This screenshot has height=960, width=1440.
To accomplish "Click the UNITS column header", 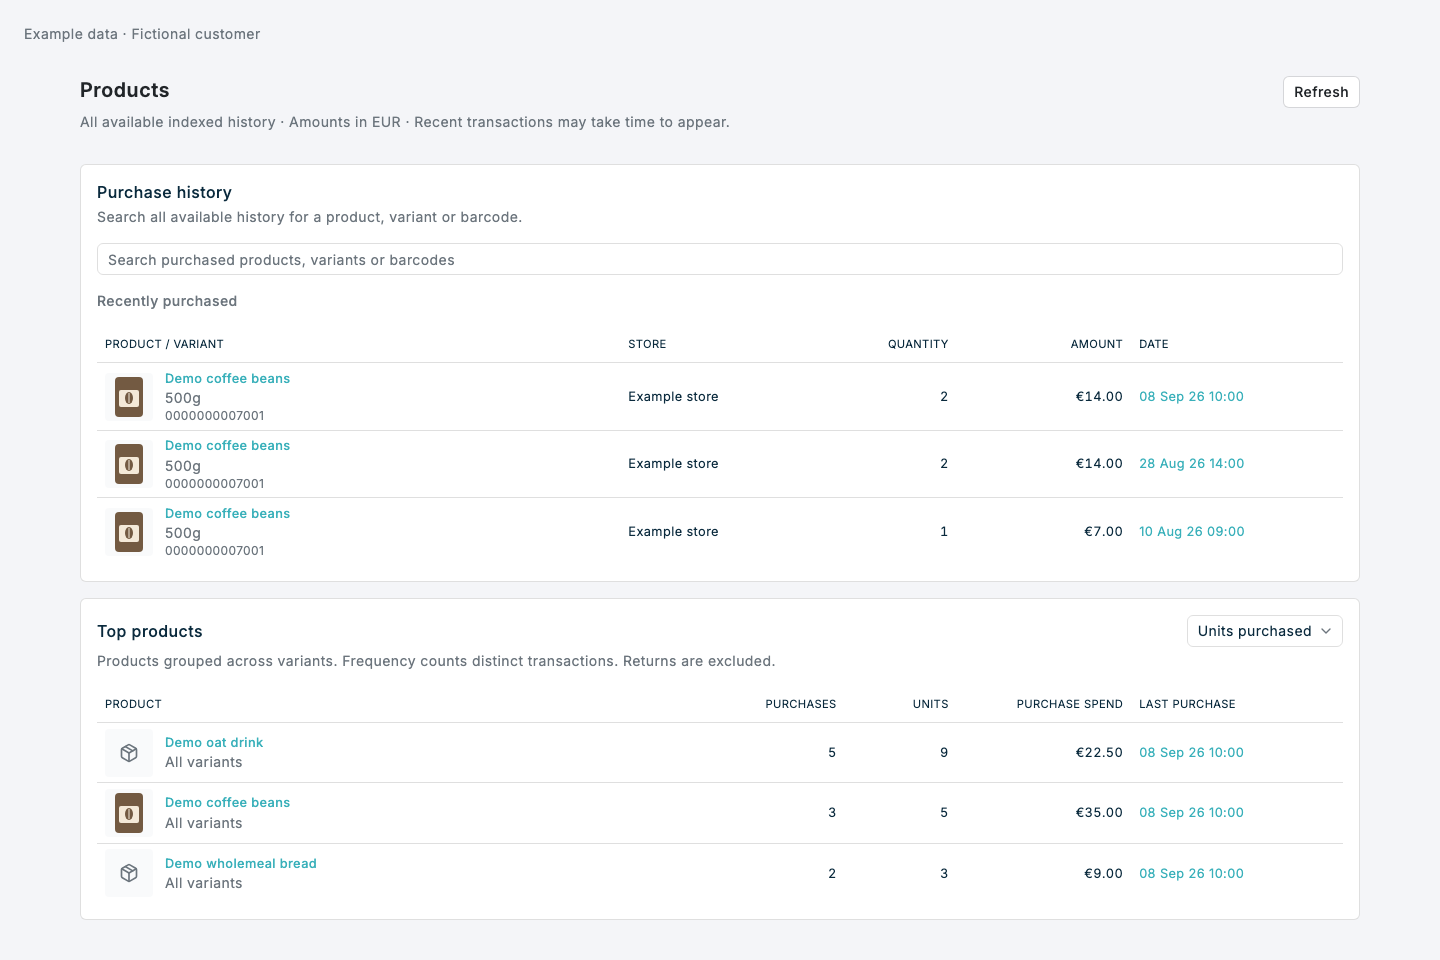I will tap(930, 704).
